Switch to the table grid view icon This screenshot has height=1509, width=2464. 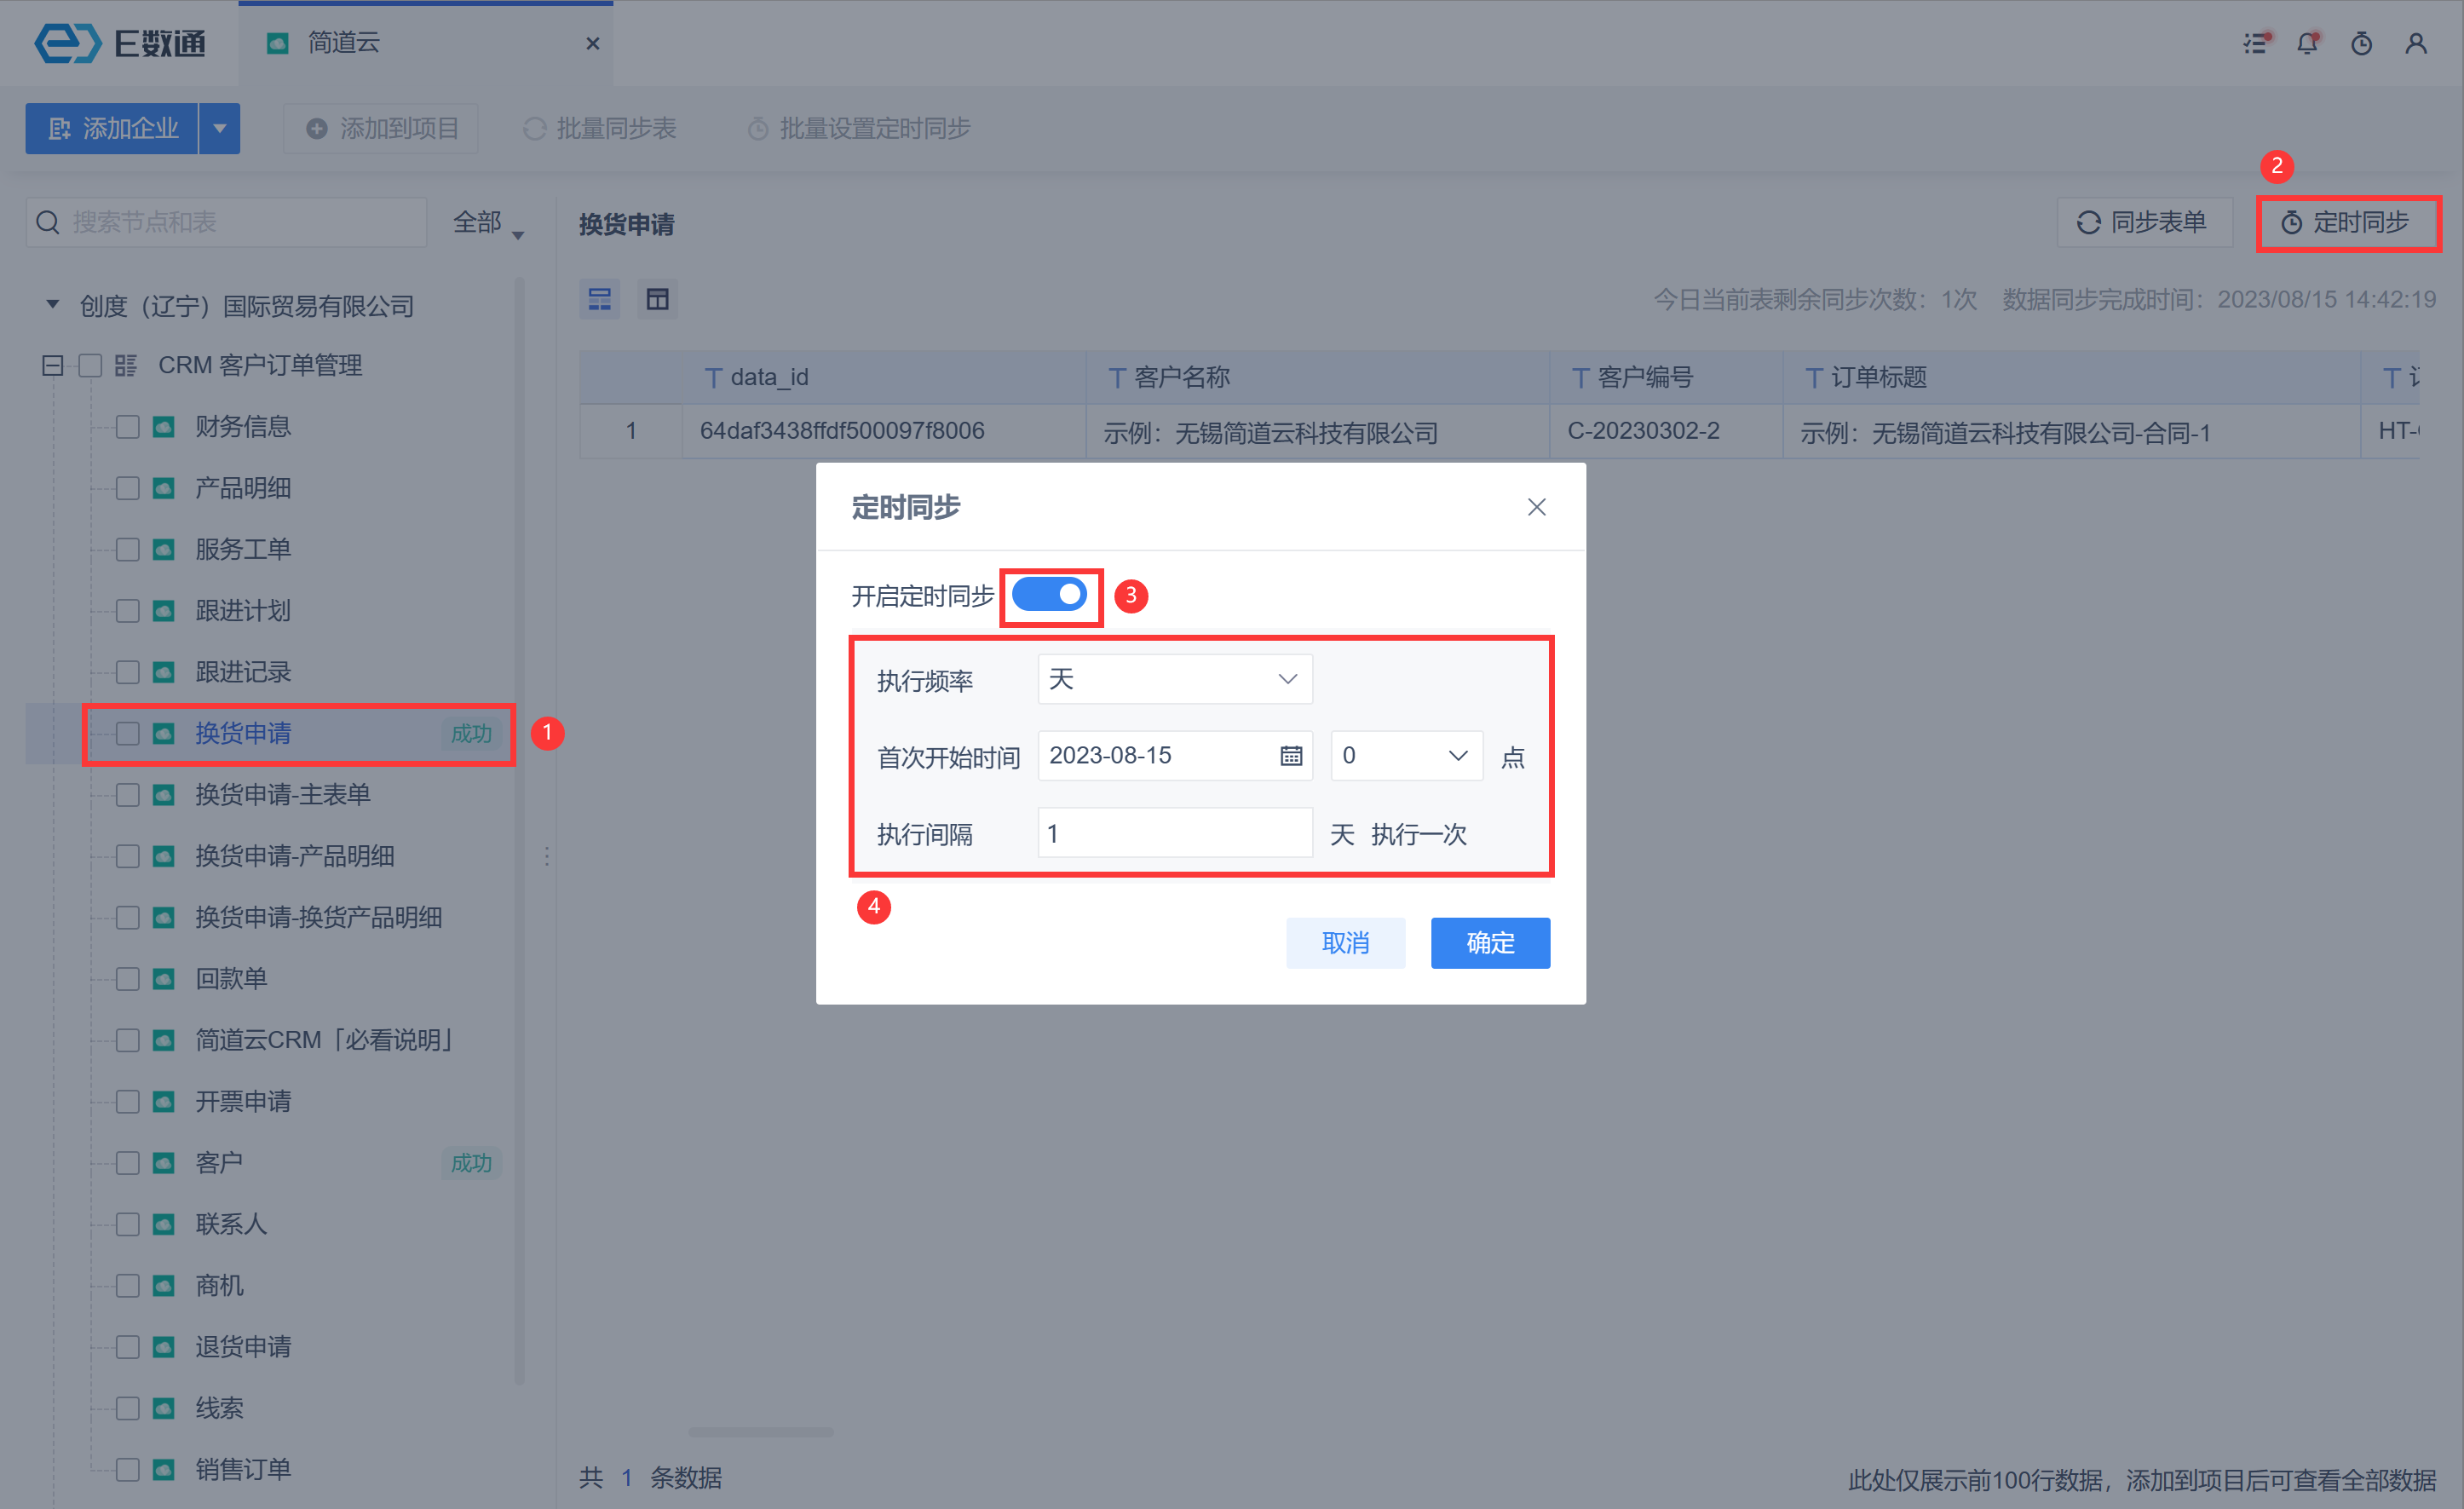657,299
